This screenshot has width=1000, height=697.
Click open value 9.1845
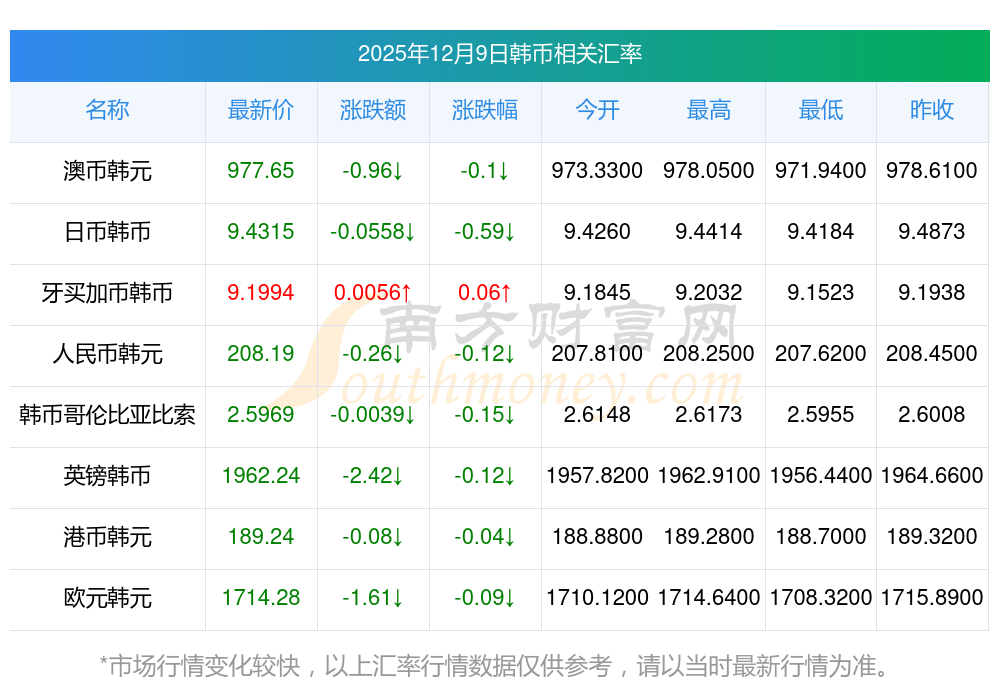(x=597, y=293)
